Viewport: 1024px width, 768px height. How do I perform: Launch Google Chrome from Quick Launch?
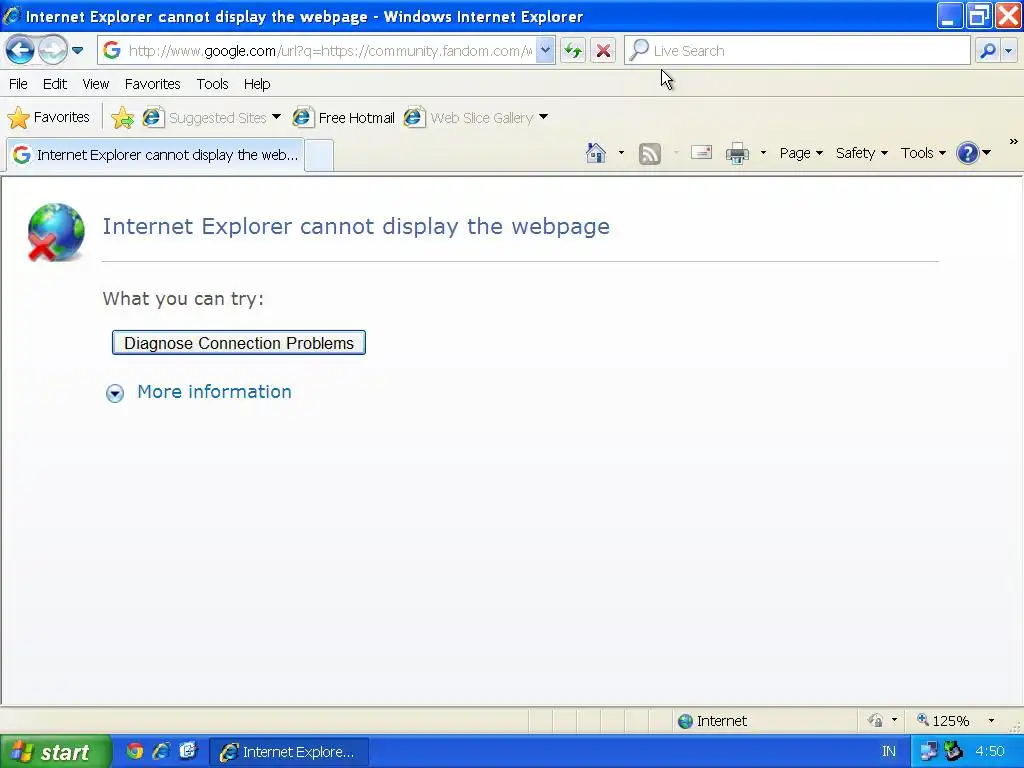click(x=135, y=752)
